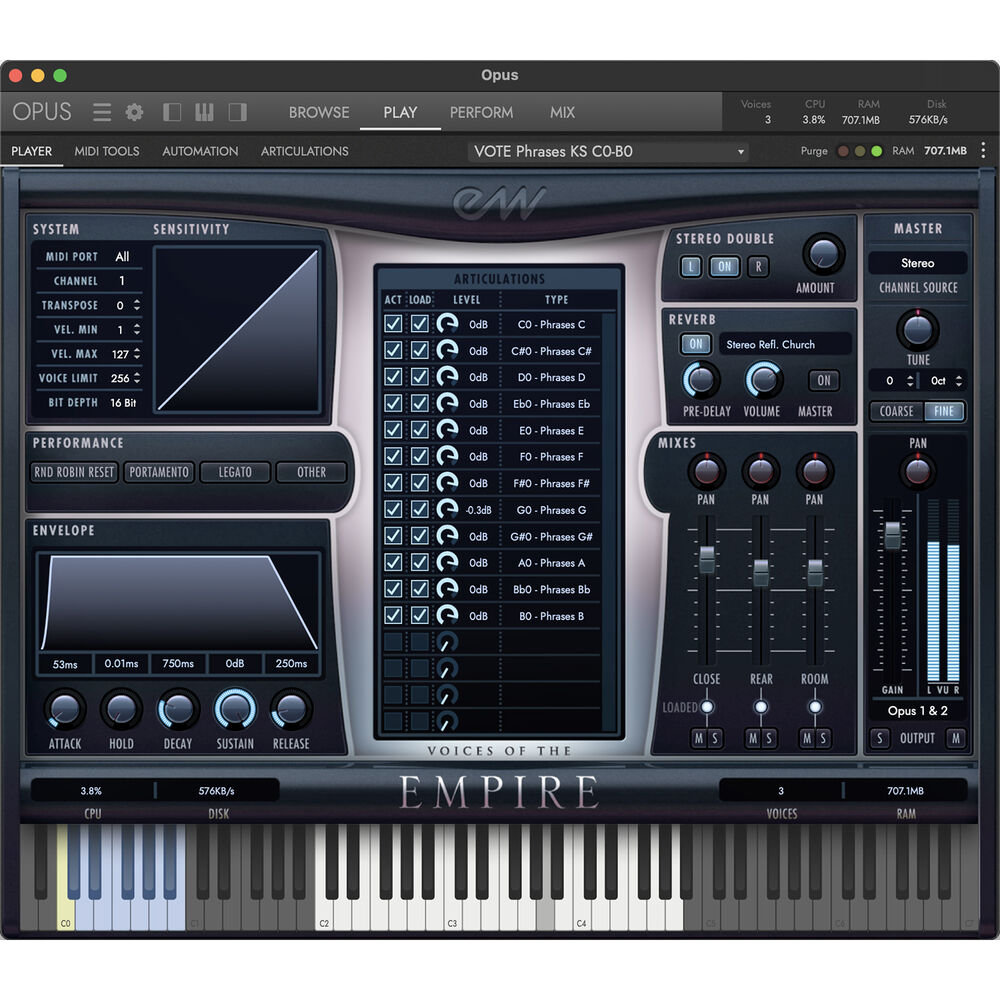The width and height of the screenshot is (1000, 1000).
Task: Mute the Close mic mix
Action: [x=700, y=738]
